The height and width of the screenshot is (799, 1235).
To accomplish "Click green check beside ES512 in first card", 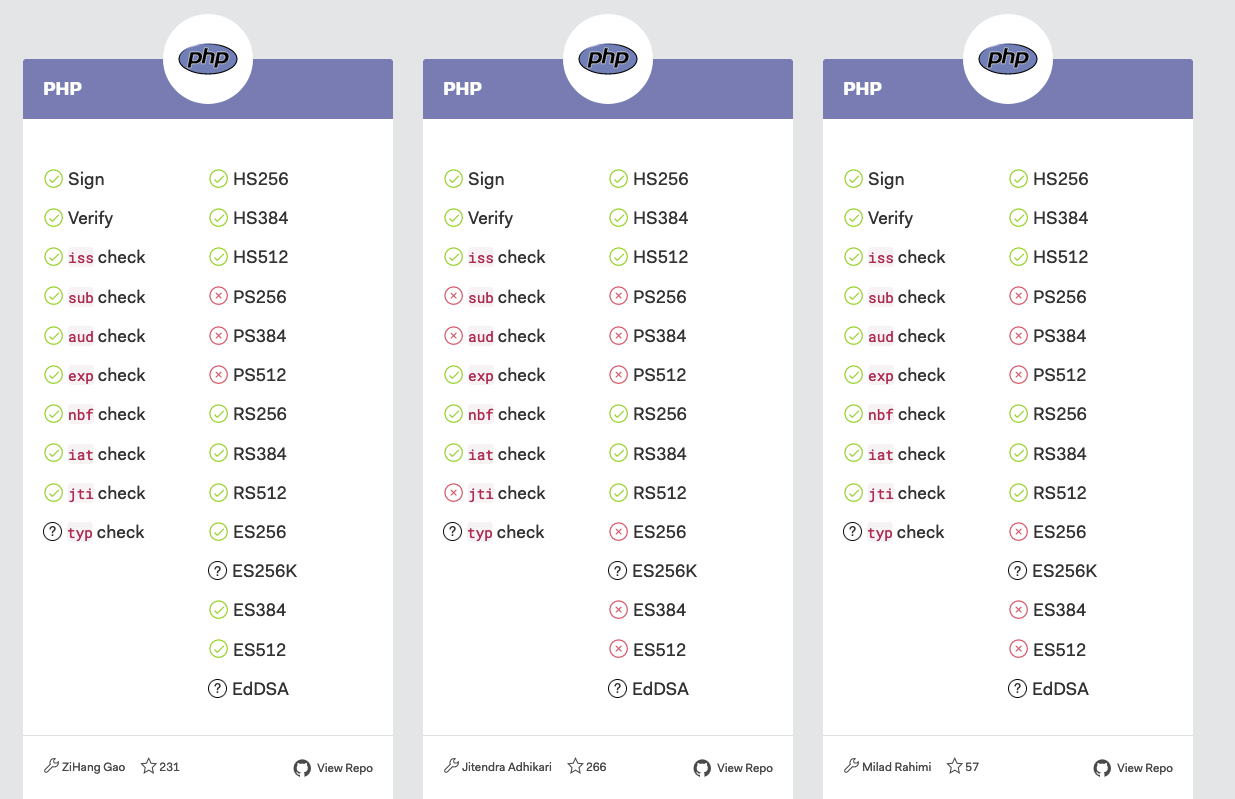I will pyautogui.click(x=218, y=650).
